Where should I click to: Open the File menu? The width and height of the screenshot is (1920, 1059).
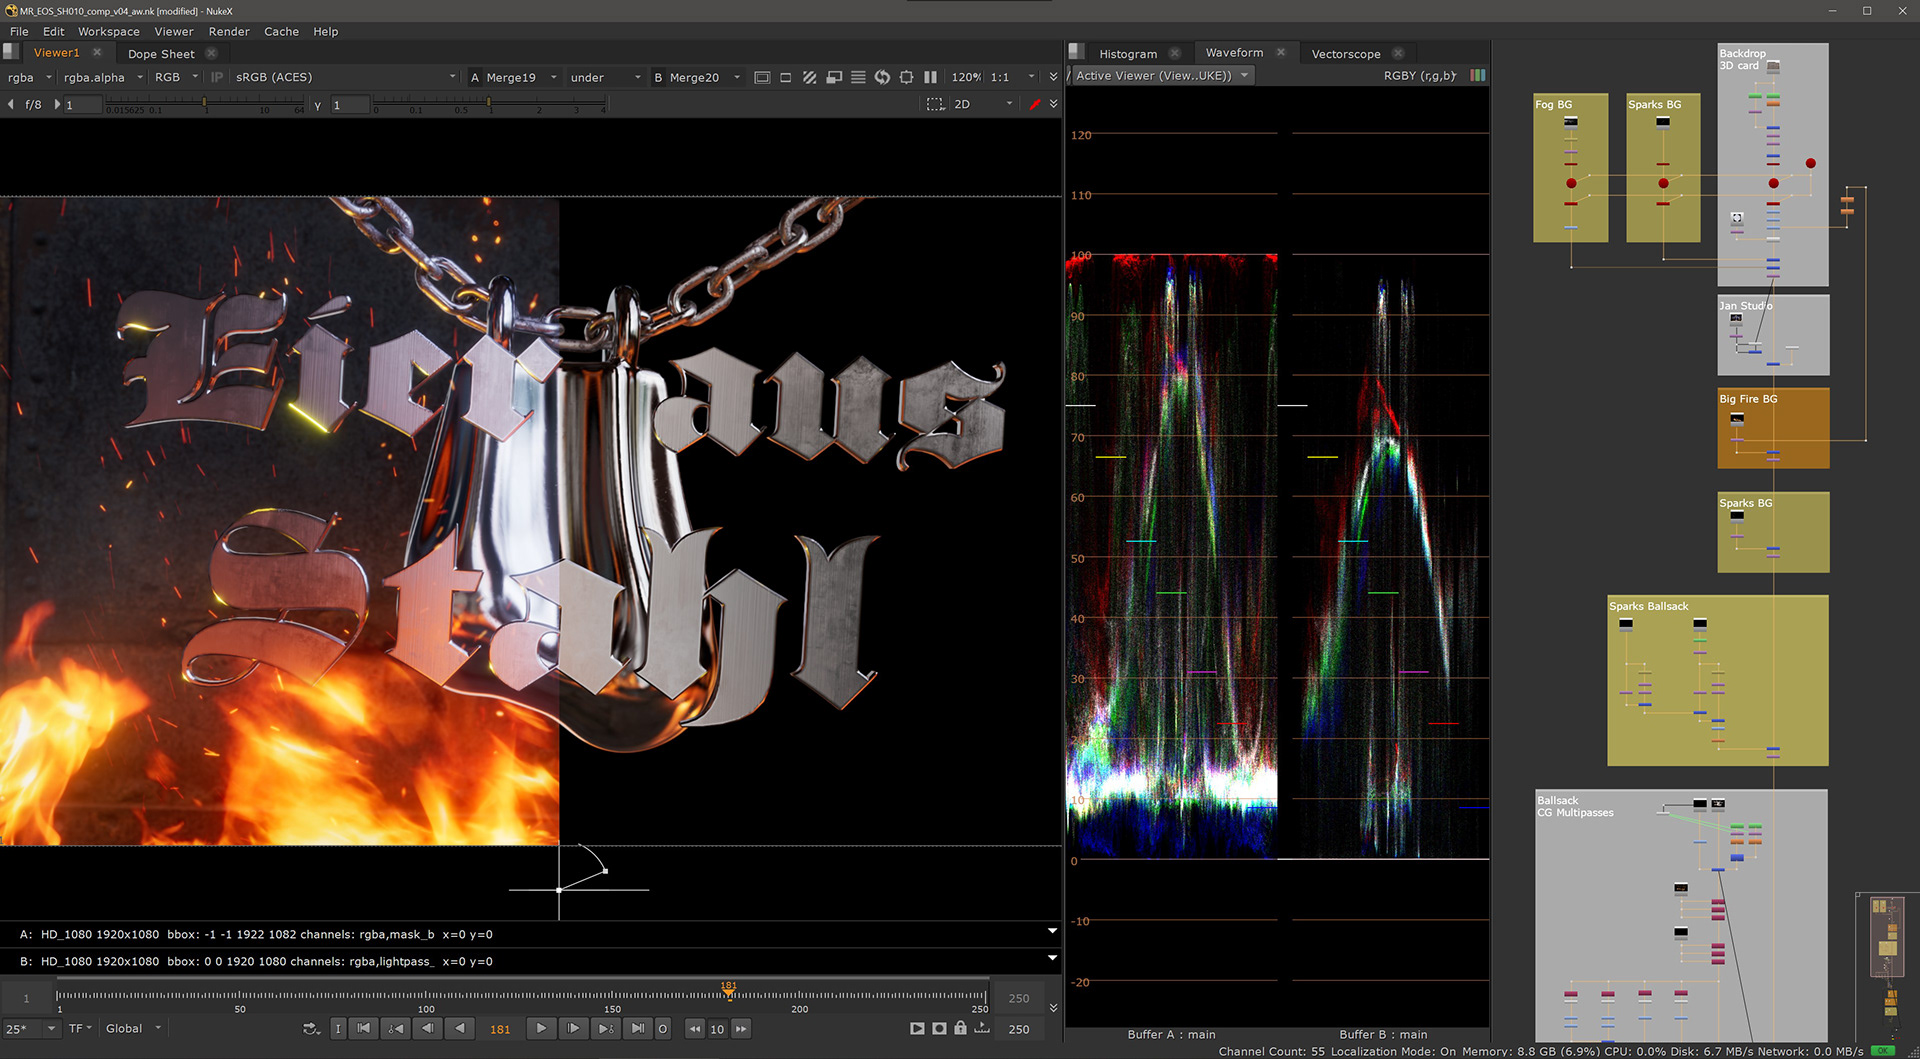pyautogui.click(x=19, y=32)
